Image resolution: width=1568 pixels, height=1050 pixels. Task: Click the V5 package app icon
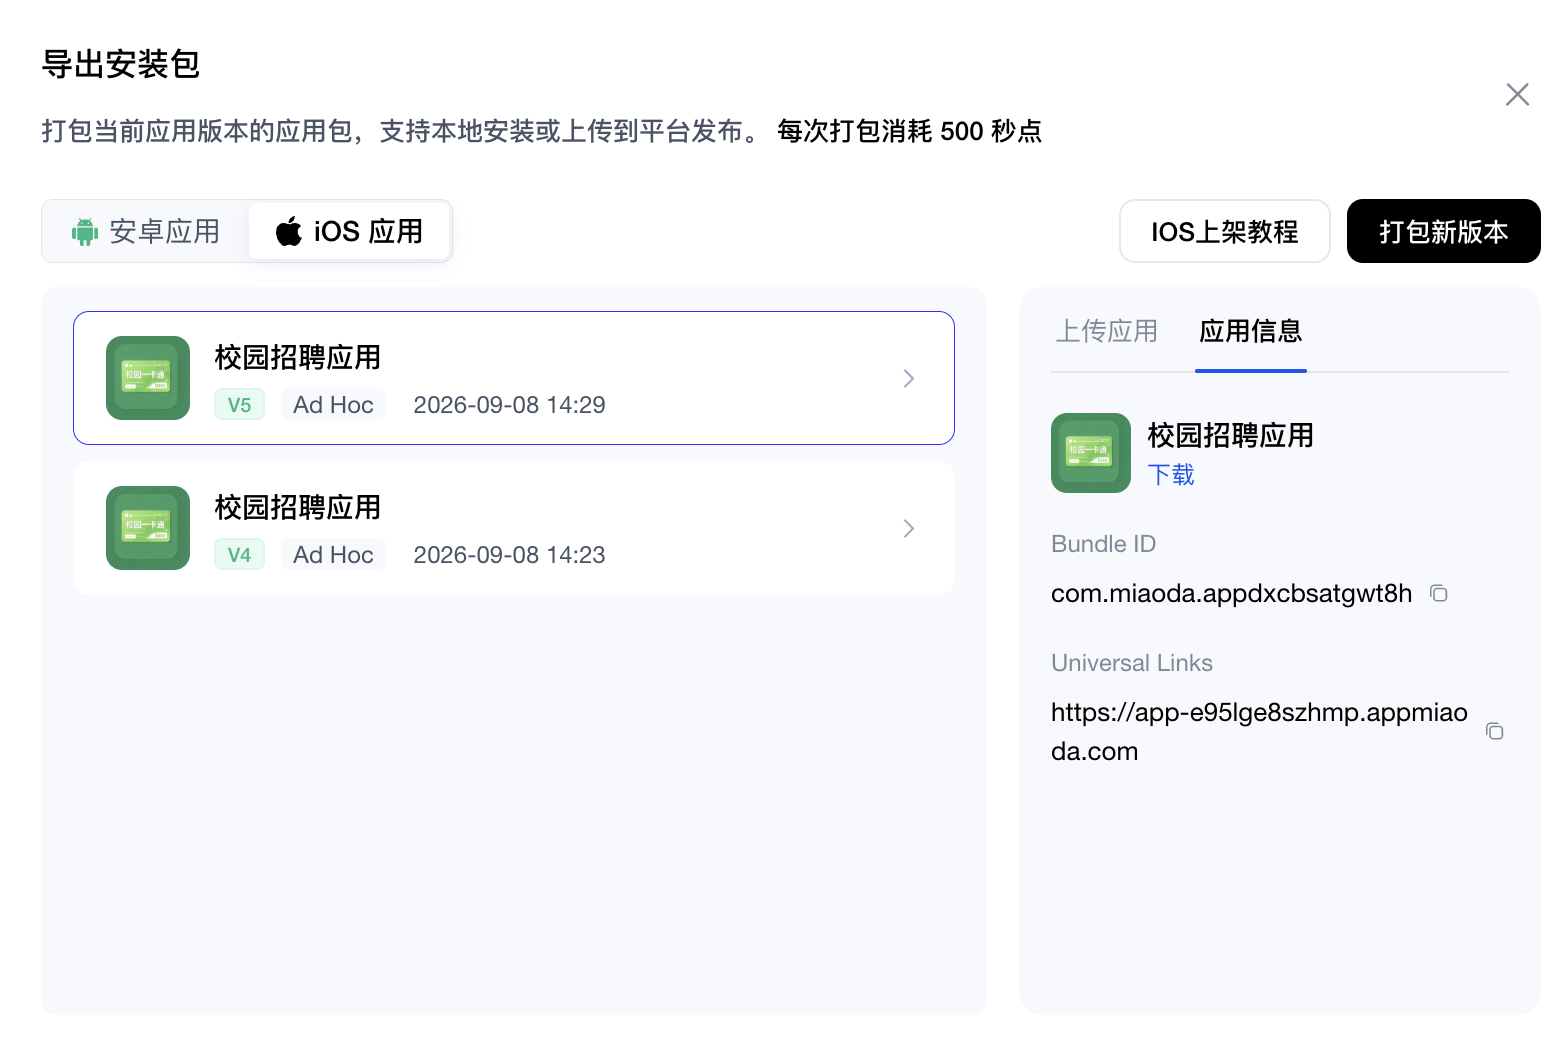[x=148, y=378]
